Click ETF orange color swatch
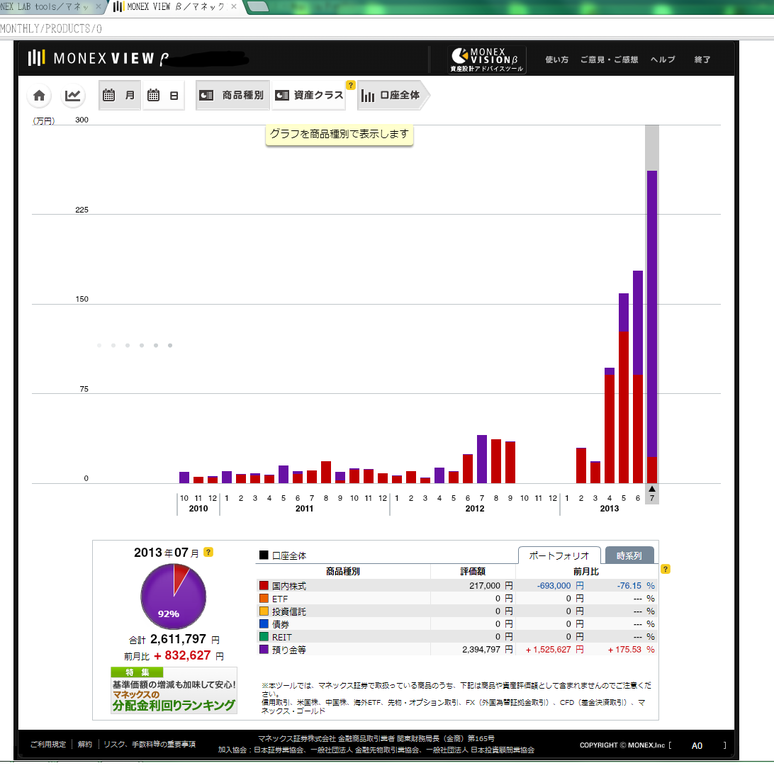Screen dimensions: 774x768 click(264, 599)
